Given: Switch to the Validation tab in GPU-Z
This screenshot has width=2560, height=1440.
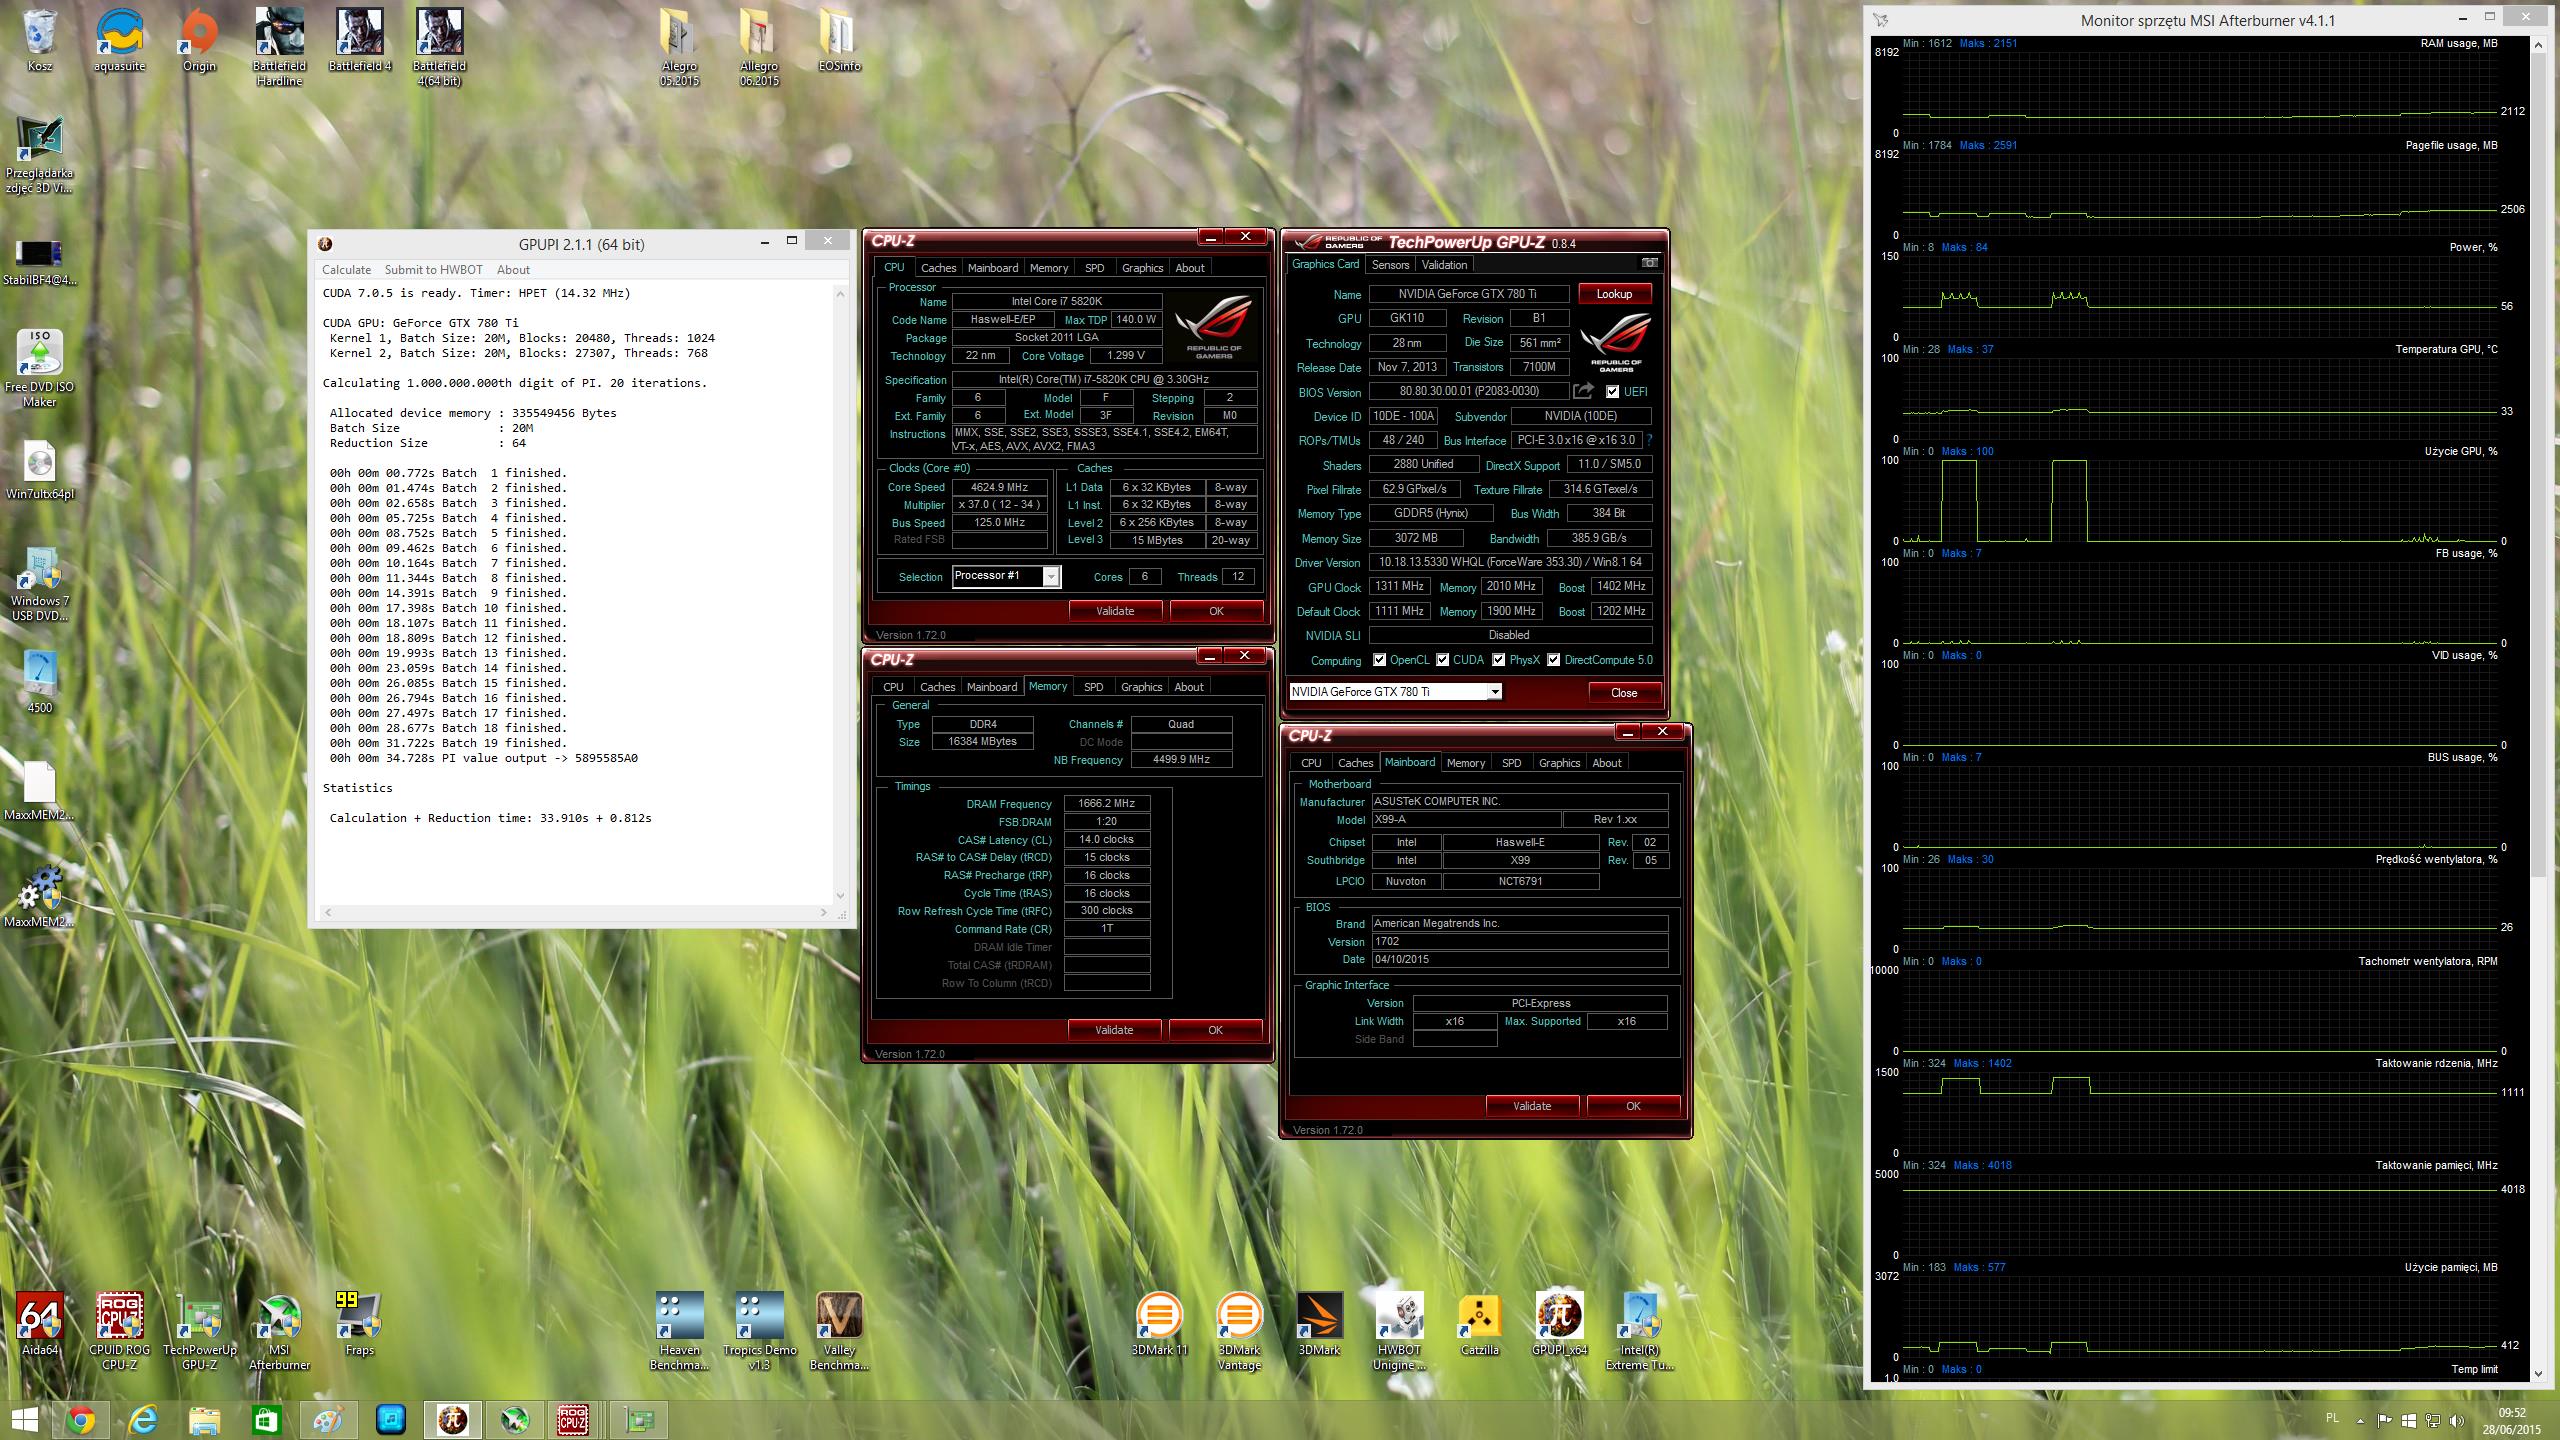Looking at the screenshot, I should [x=1445, y=265].
